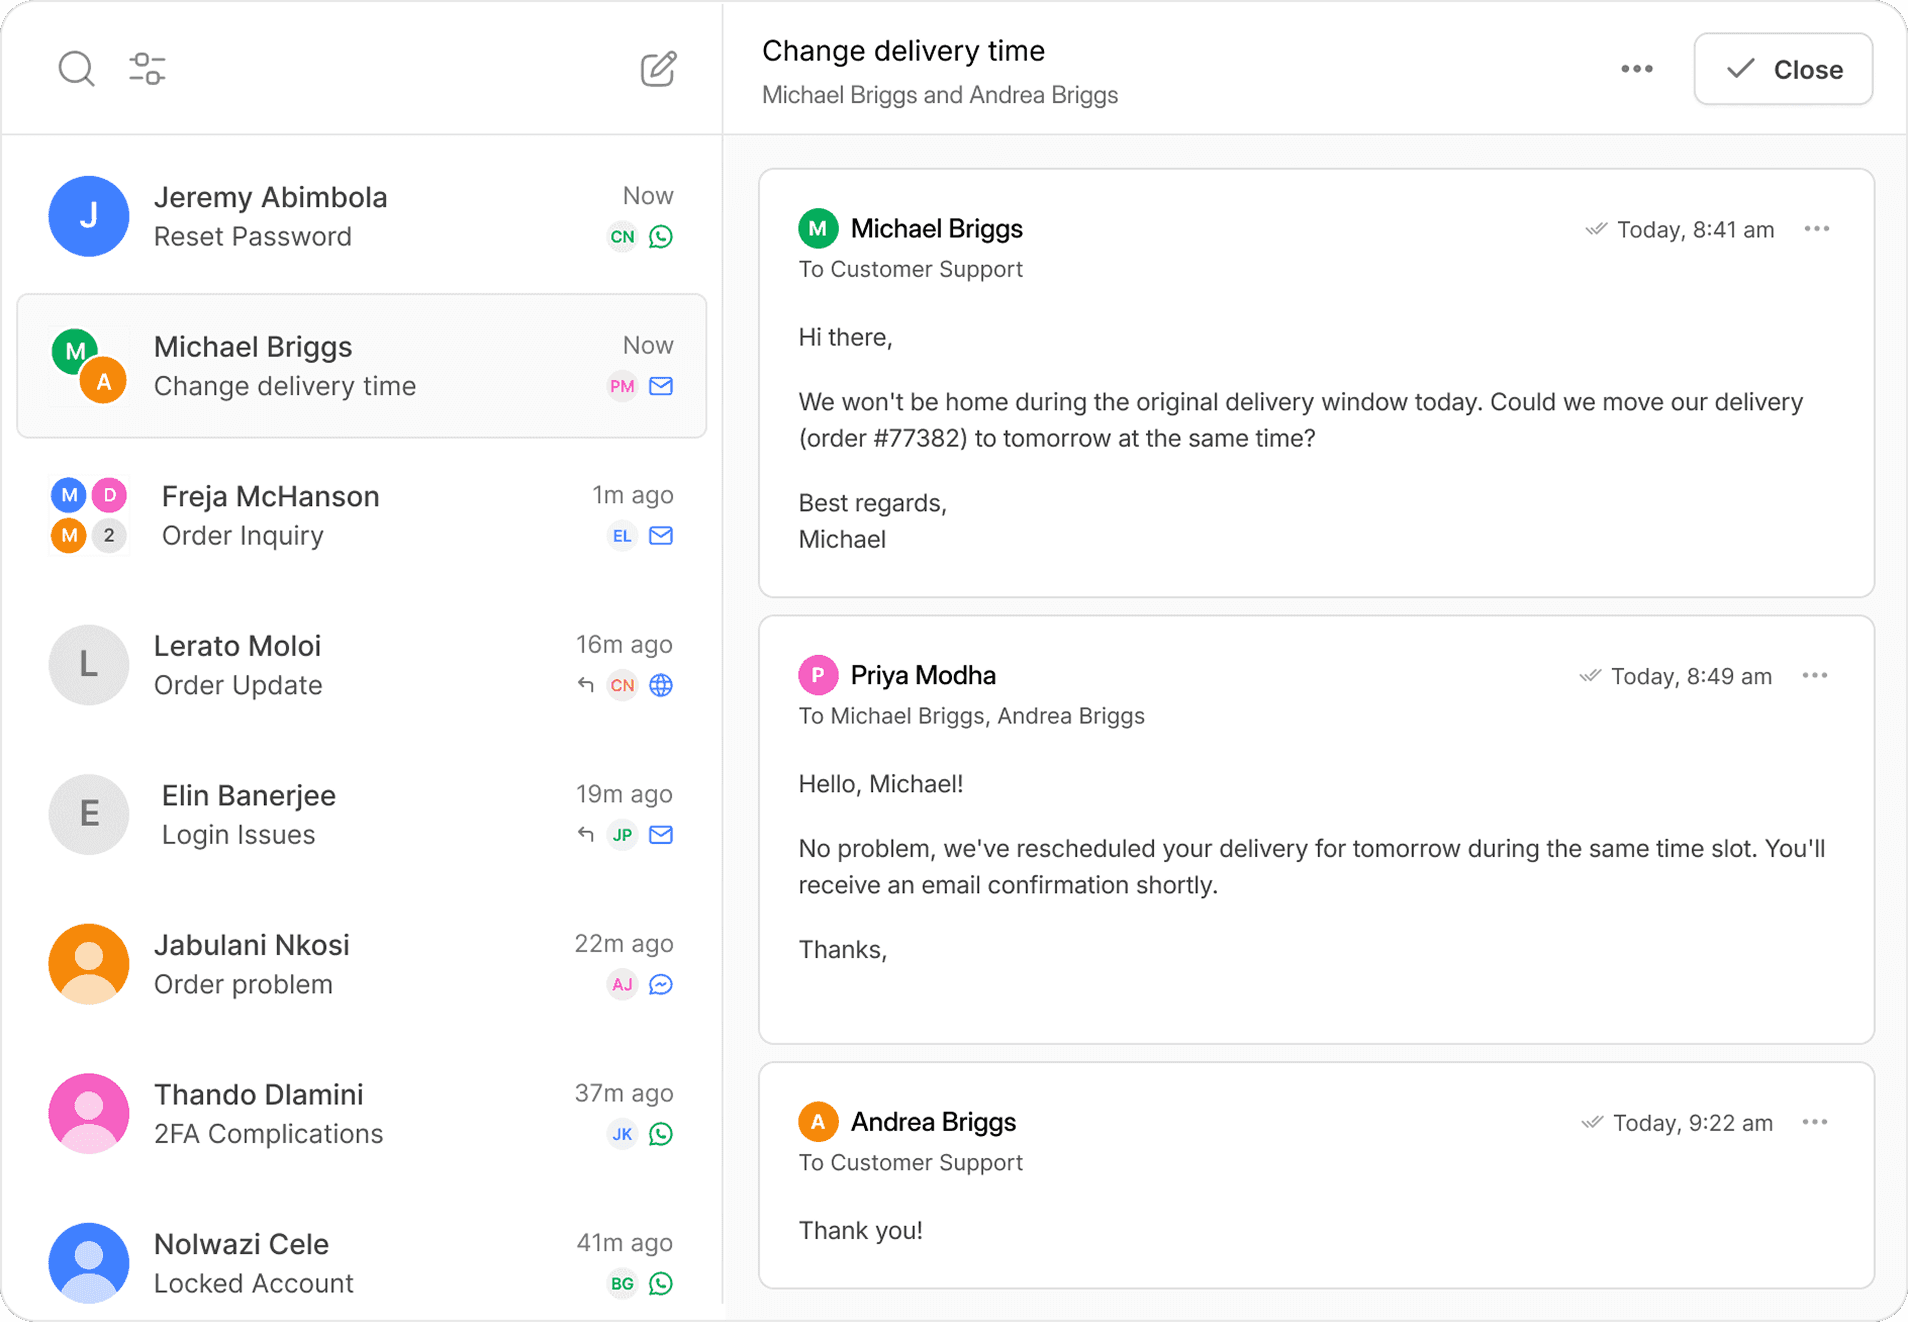1908x1322 pixels.
Task: Open Lerato Moloi Order Update conversation
Action: 362,665
